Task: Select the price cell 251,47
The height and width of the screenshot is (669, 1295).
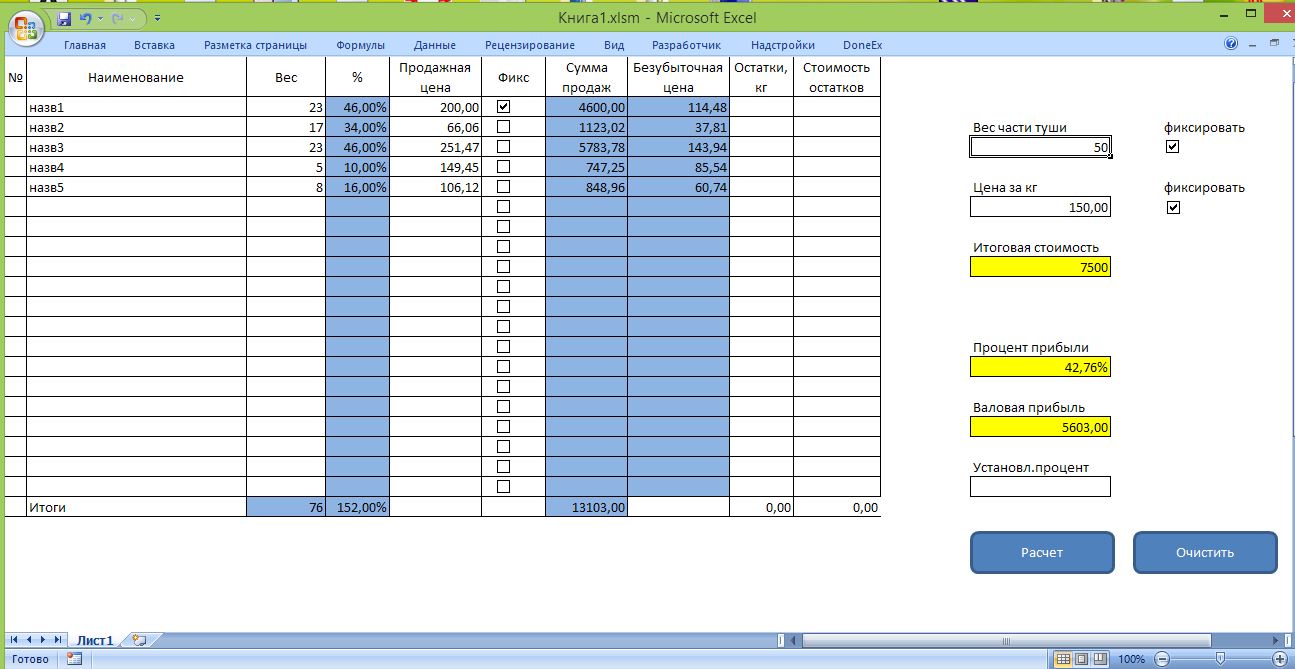Action: click(435, 147)
